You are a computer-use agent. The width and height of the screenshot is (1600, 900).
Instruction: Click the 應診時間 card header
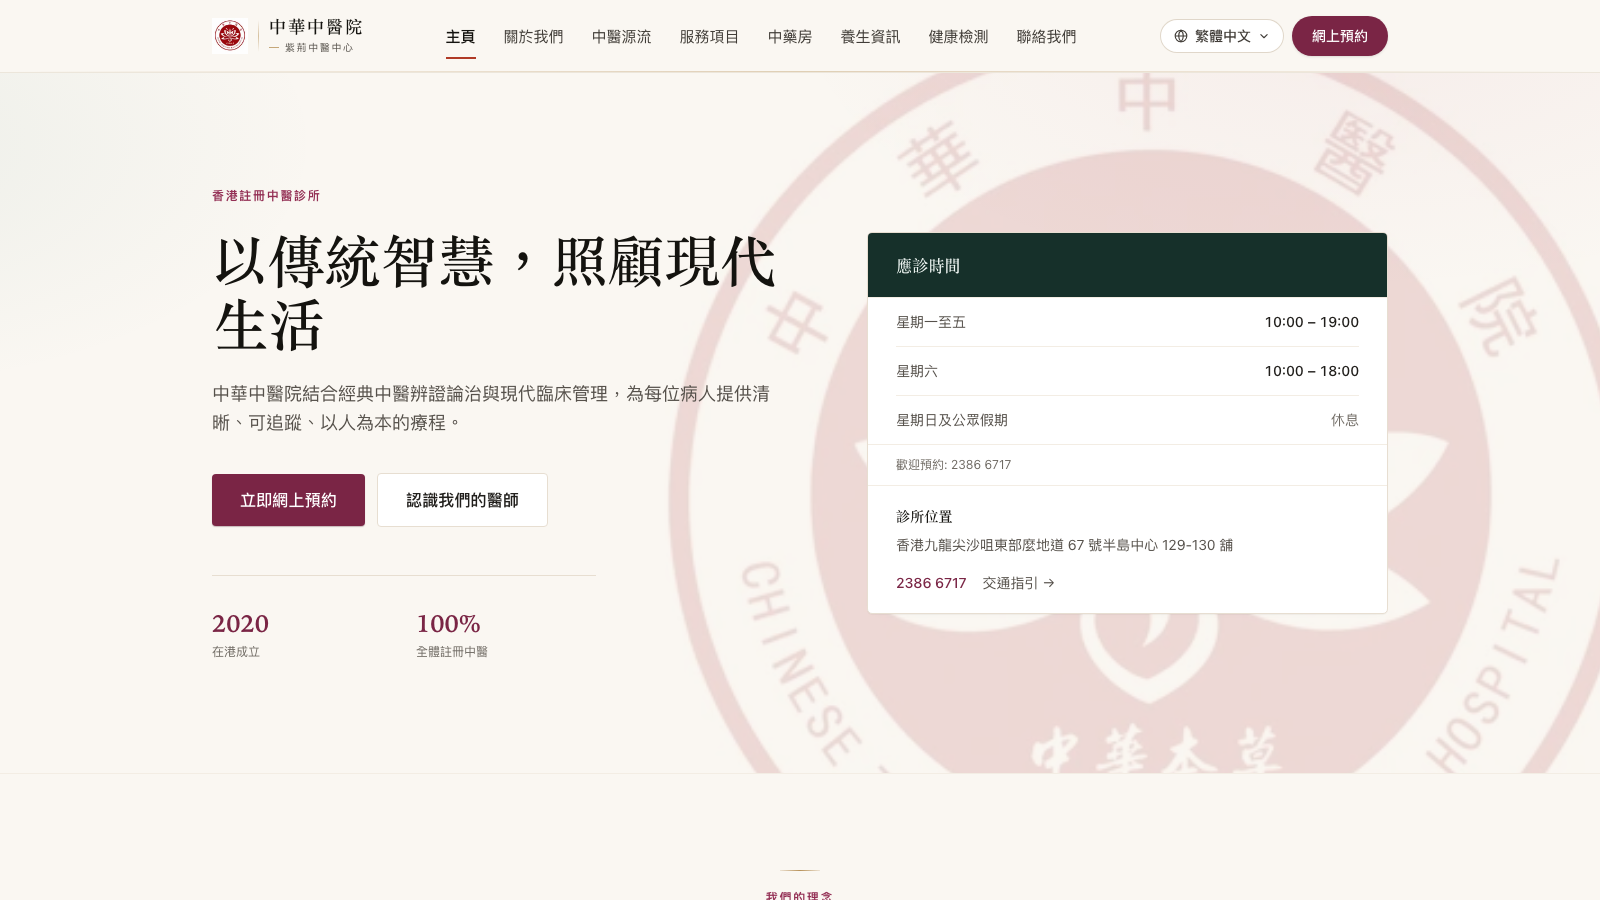click(1127, 265)
